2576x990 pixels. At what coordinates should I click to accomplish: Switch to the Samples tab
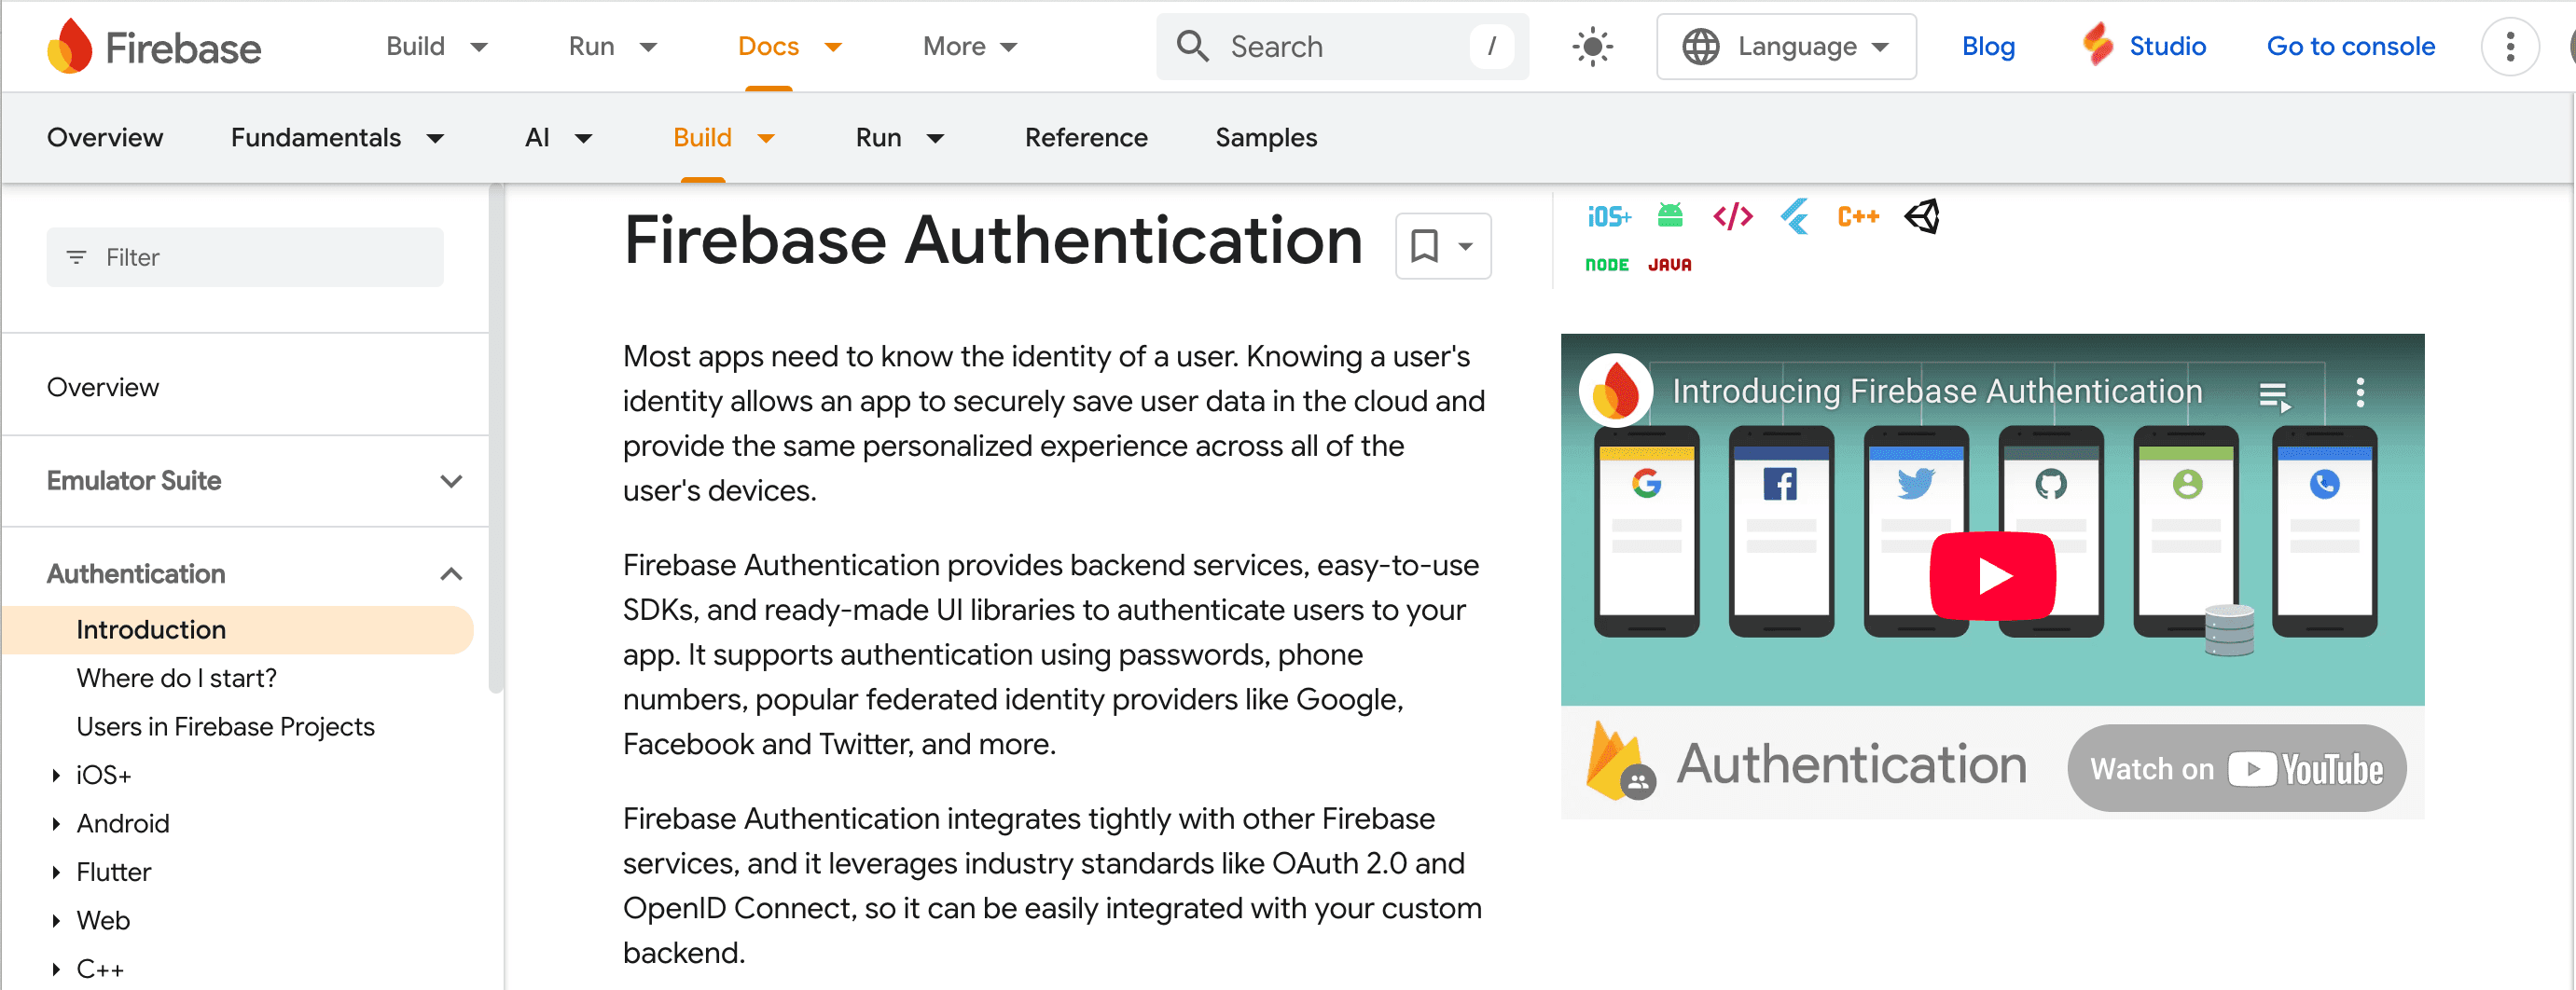[1266, 138]
